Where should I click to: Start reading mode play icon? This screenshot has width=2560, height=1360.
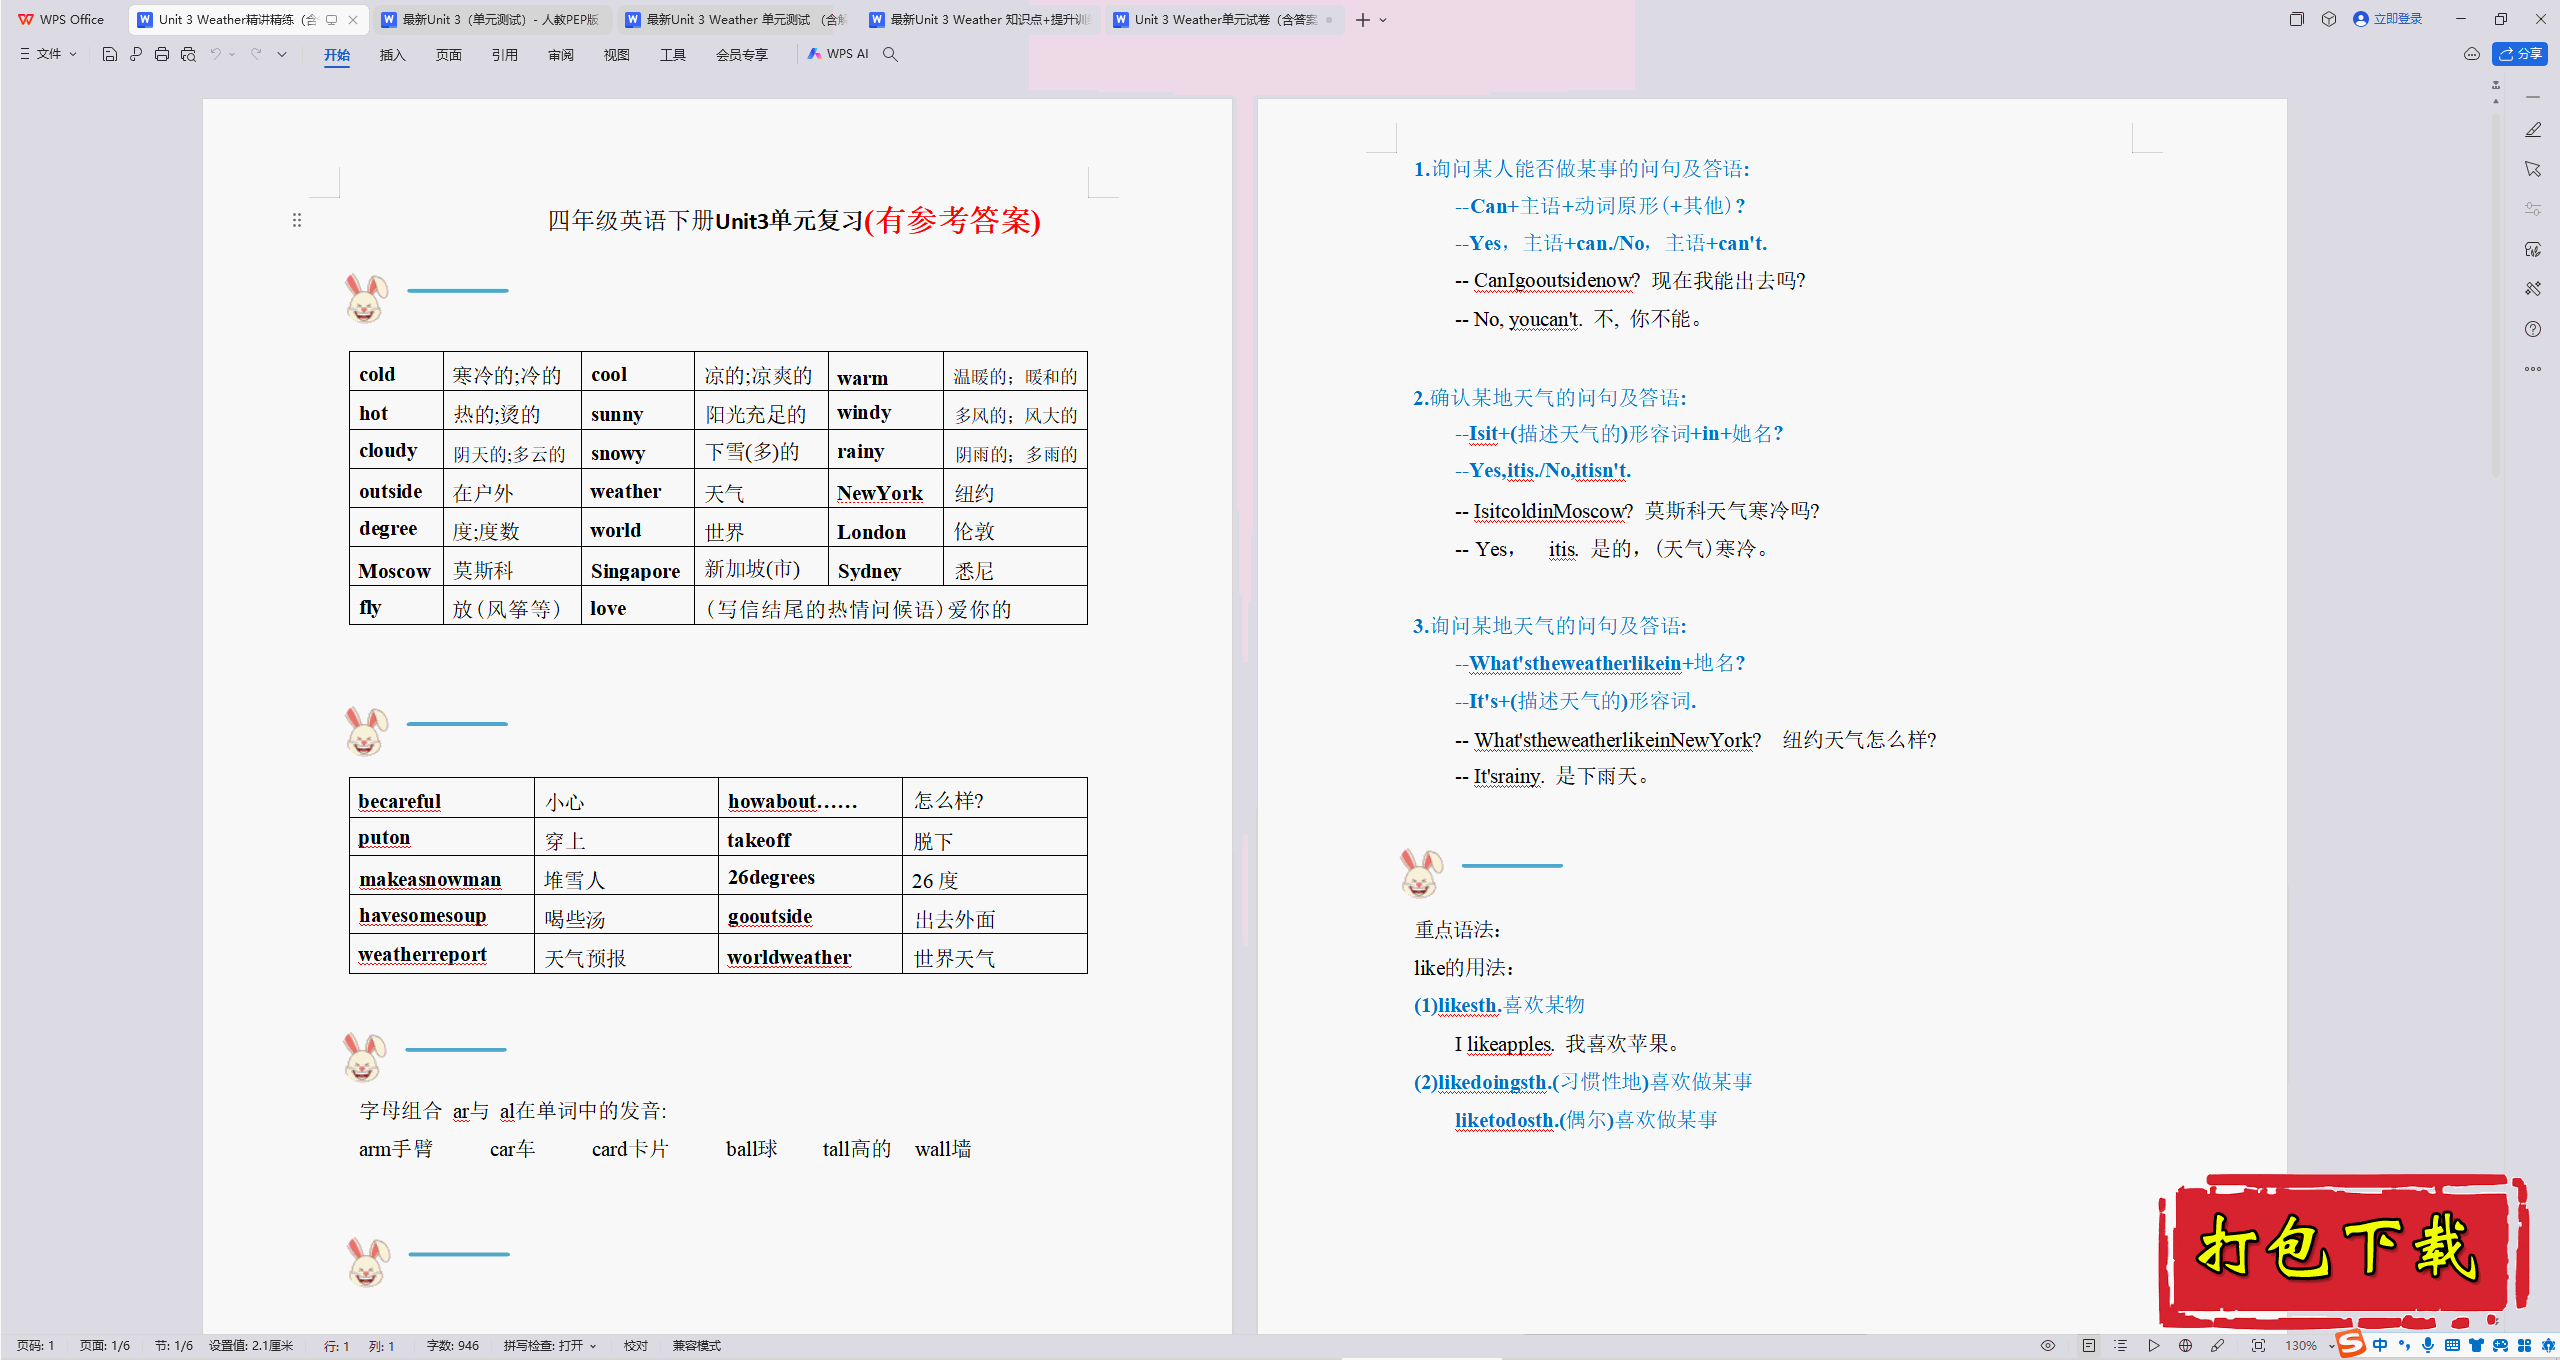tap(2154, 1346)
